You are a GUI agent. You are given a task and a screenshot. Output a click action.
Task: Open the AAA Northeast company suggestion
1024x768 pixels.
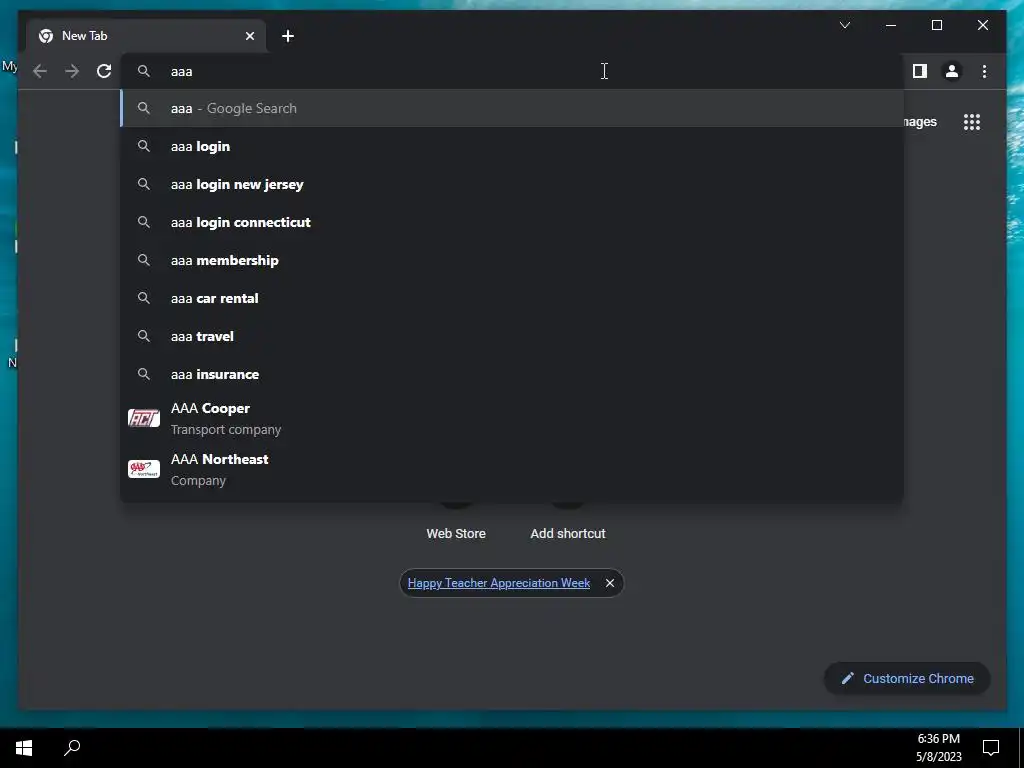coord(512,470)
